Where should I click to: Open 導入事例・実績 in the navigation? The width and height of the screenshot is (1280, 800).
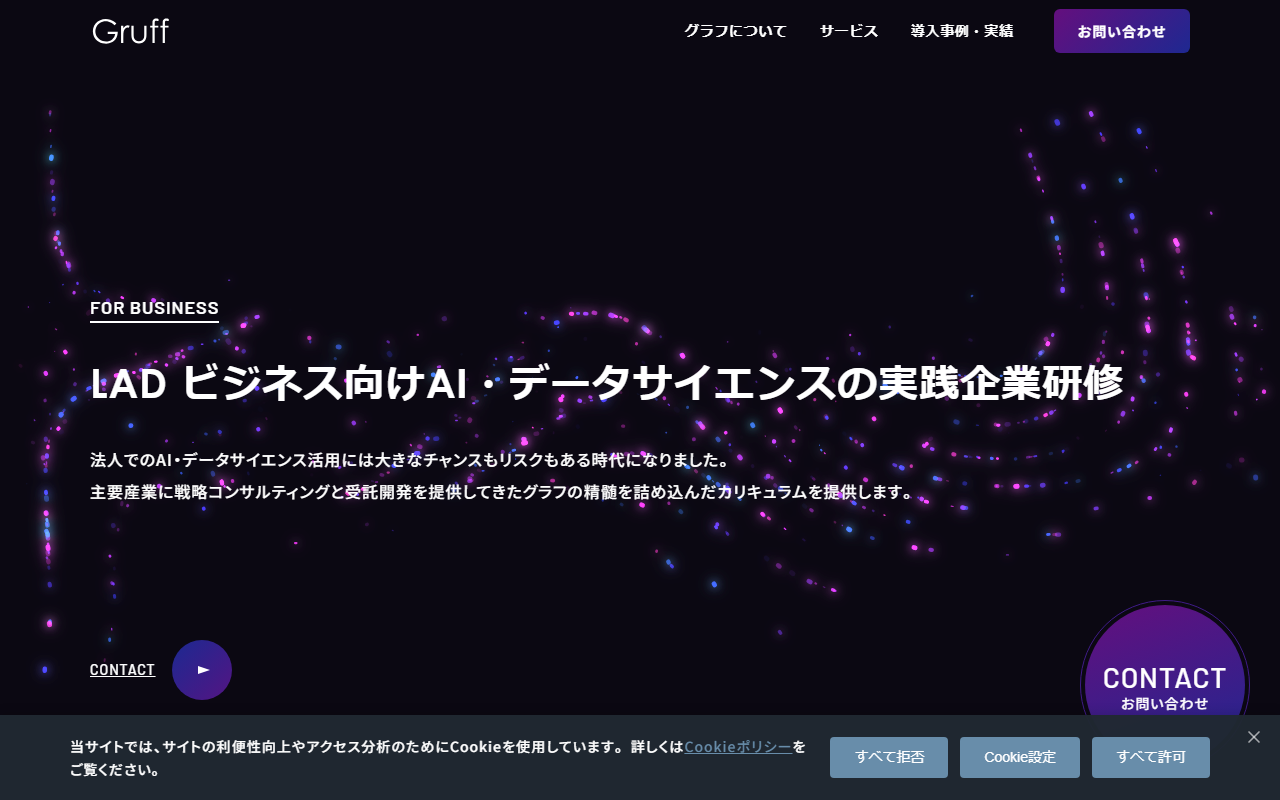(962, 31)
